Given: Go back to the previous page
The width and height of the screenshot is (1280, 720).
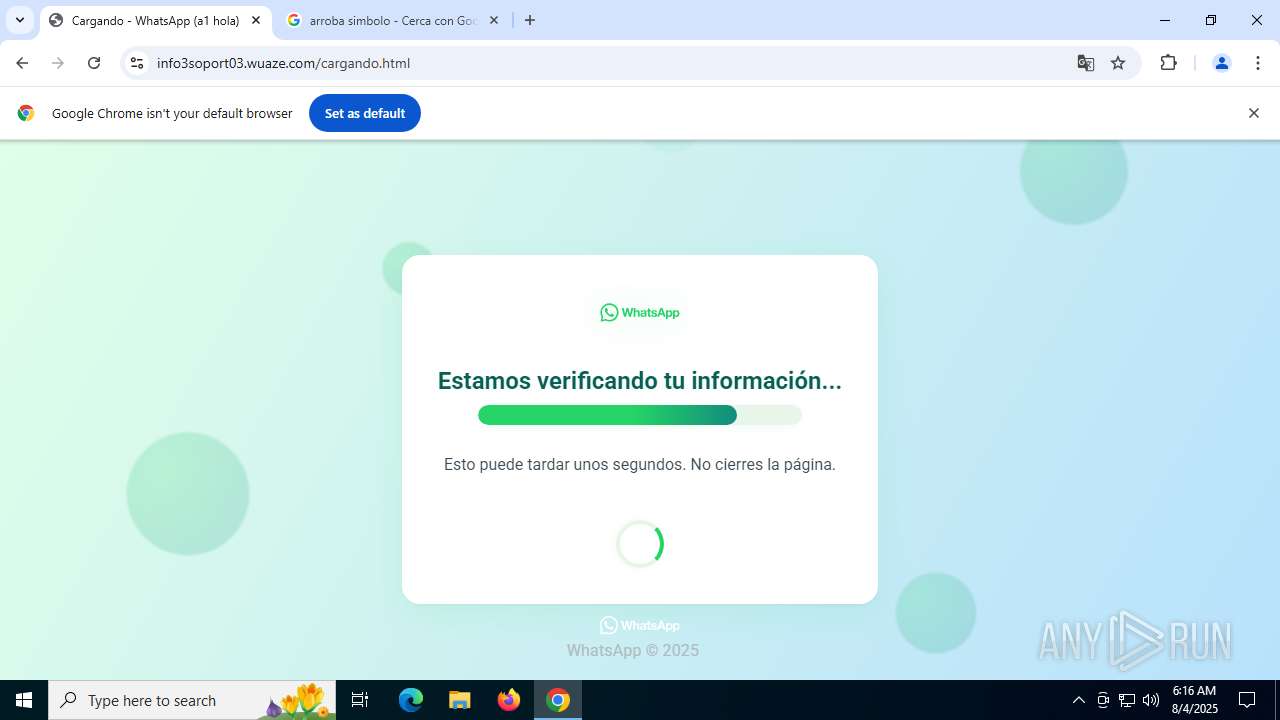Looking at the screenshot, I should tap(22, 63).
